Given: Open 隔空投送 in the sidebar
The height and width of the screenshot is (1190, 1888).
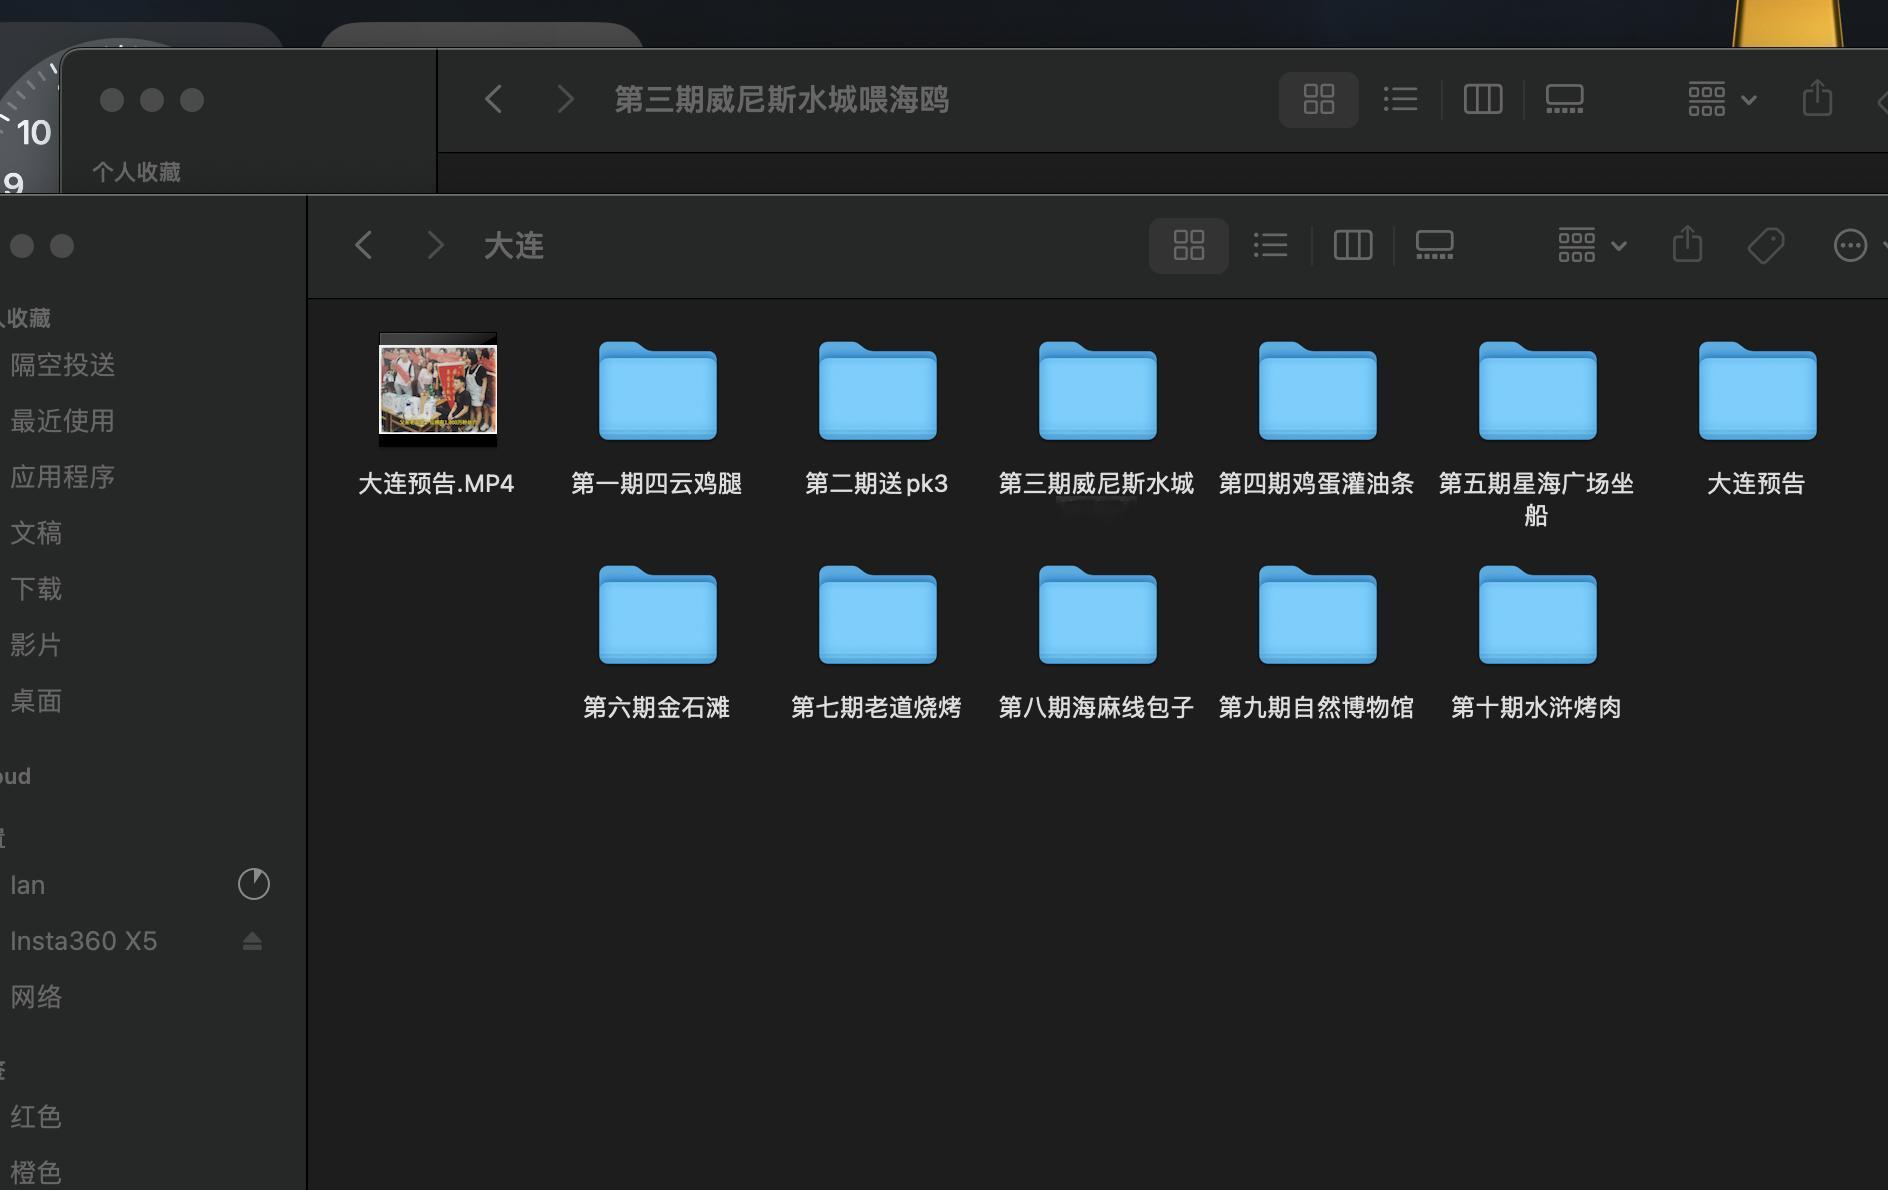Looking at the screenshot, I should pos(62,365).
